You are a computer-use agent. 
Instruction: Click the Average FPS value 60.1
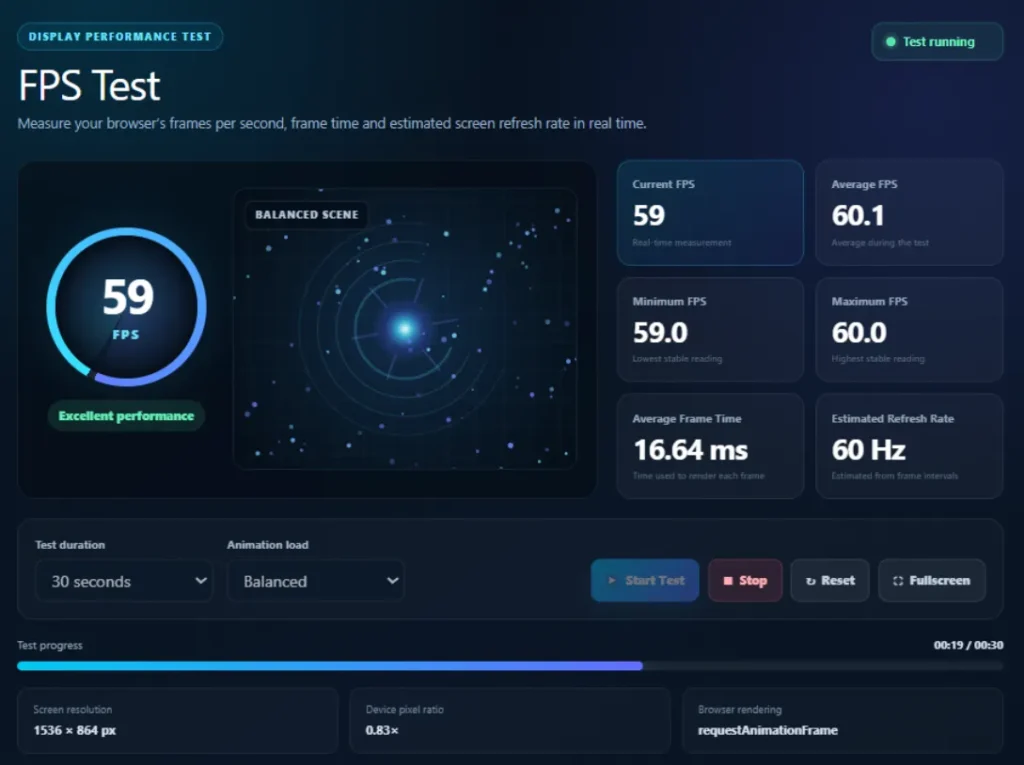858,216
